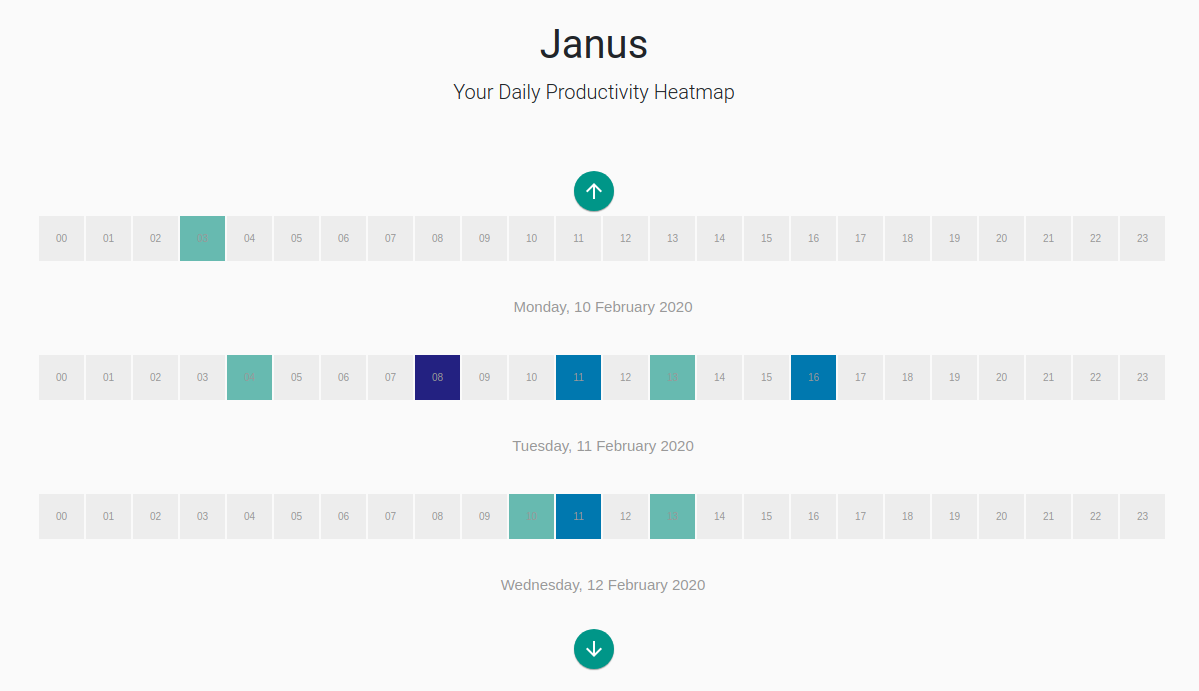Click hour 11 on Tuesday's heatmap row

[x=578, y=377]
